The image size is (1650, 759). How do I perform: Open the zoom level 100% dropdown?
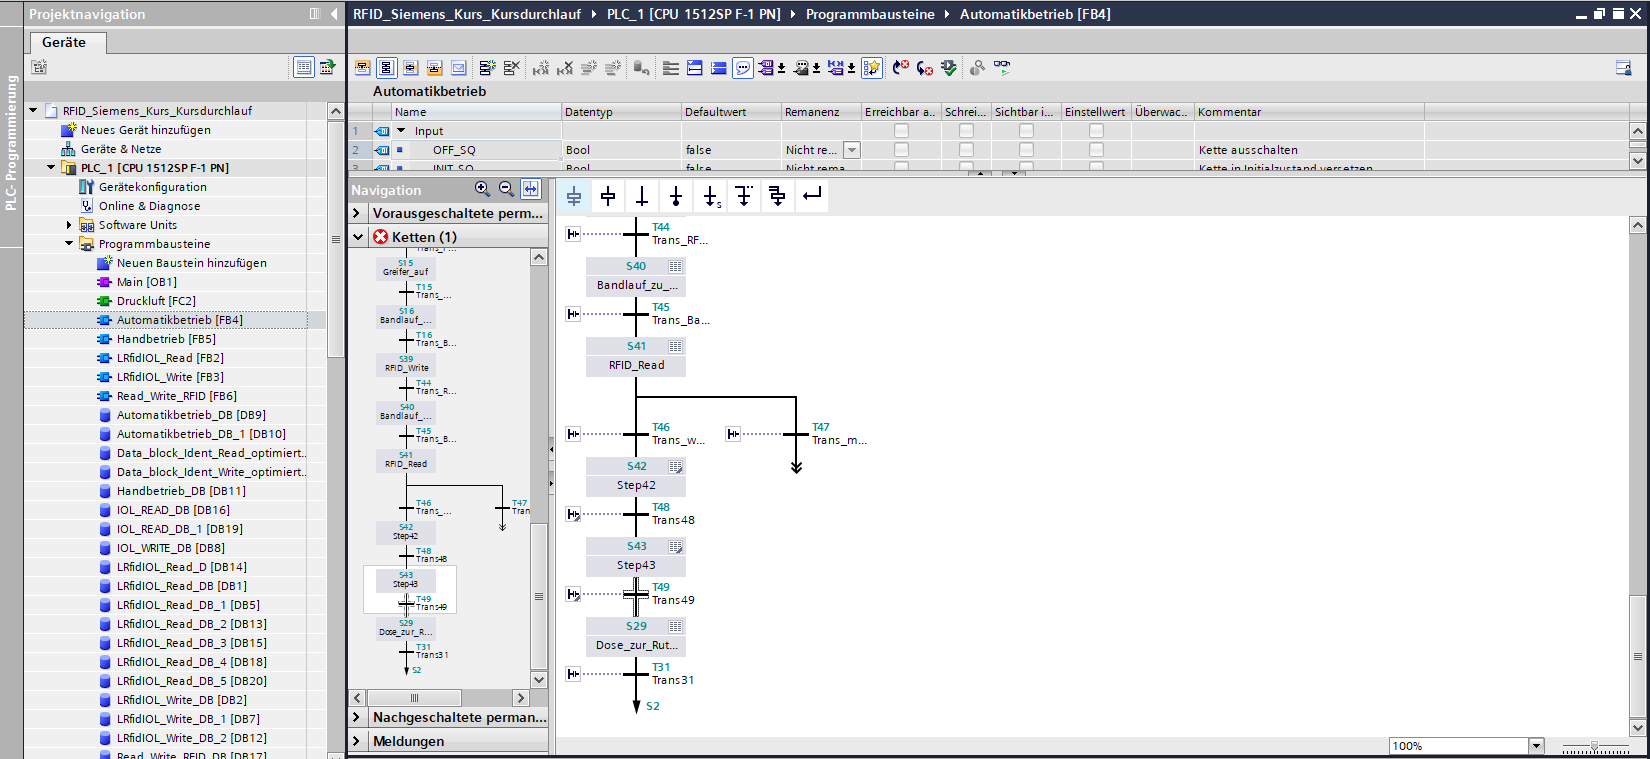(1535, 746)
